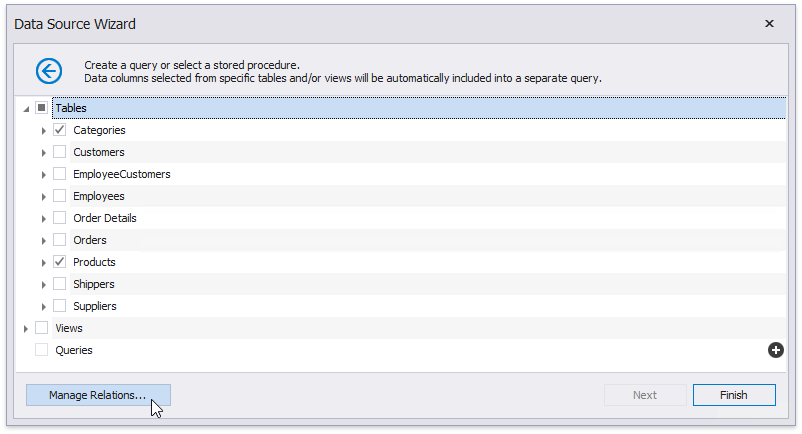Click the Manage Relations button
The height and width of the screenshot is (434, 802).
98,395
